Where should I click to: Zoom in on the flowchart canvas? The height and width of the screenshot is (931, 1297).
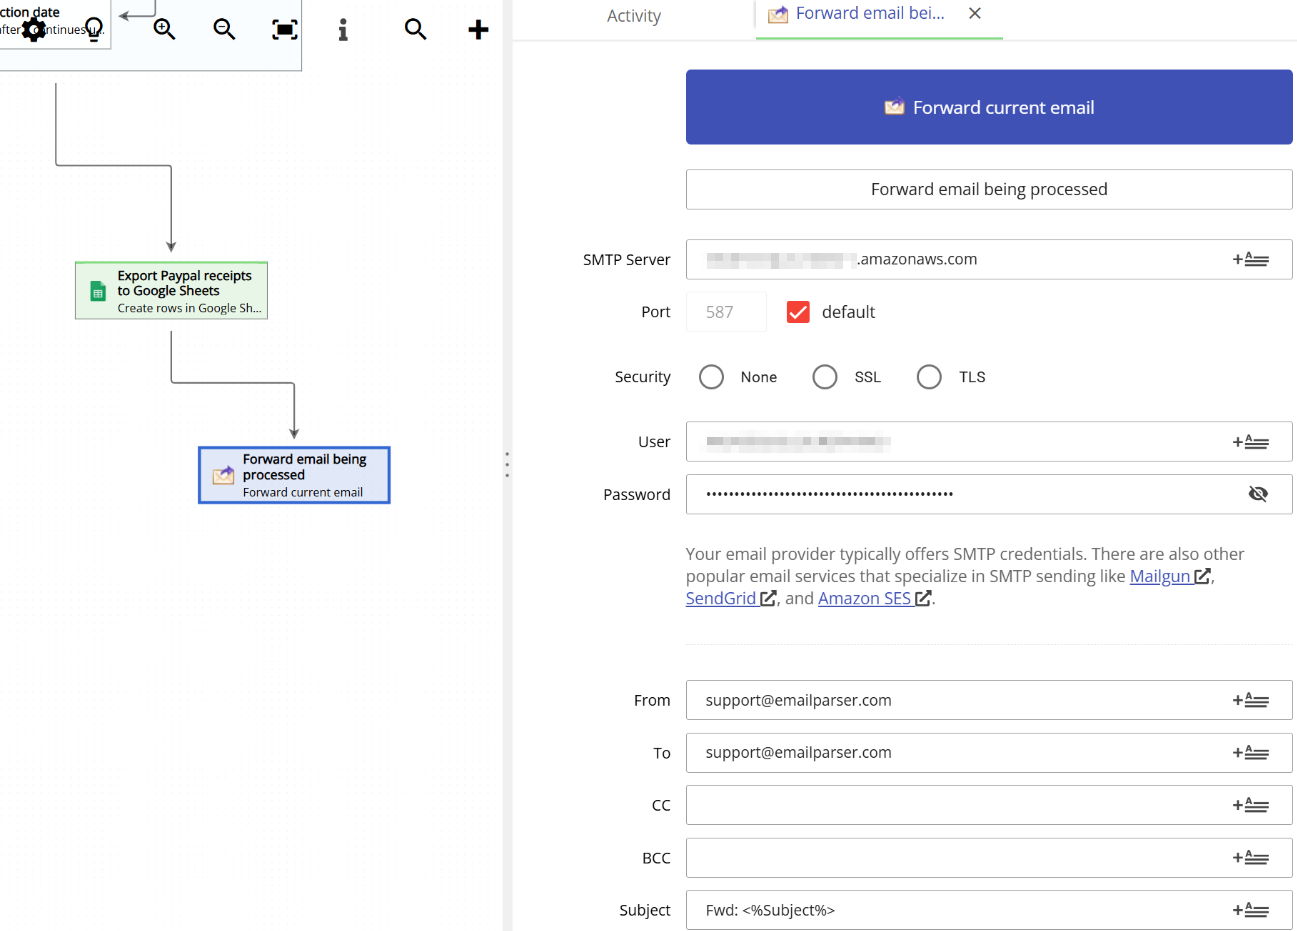[x=164, y=29]
